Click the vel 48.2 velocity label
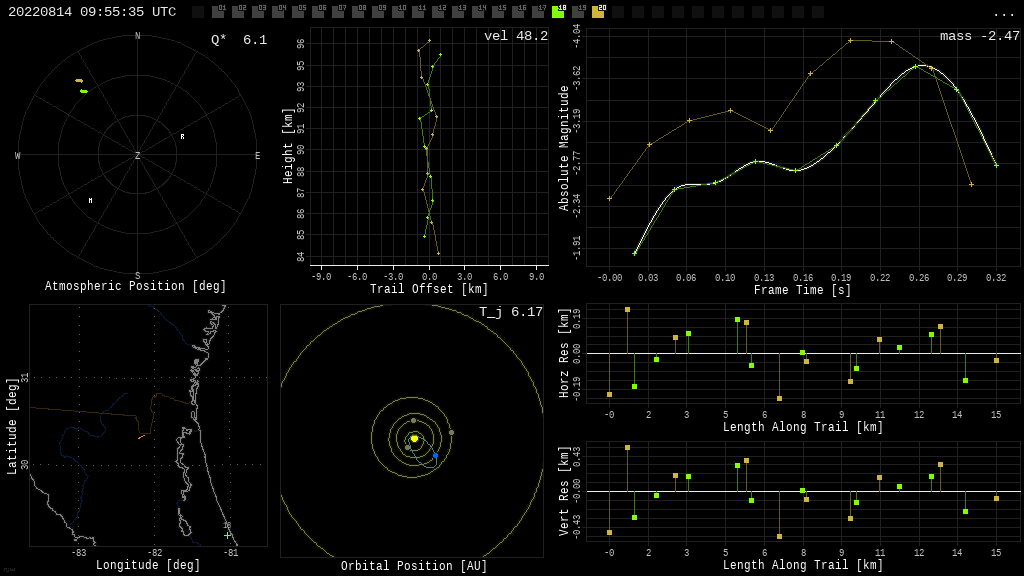Screen dimensions: 1024x576 point(515,36)
